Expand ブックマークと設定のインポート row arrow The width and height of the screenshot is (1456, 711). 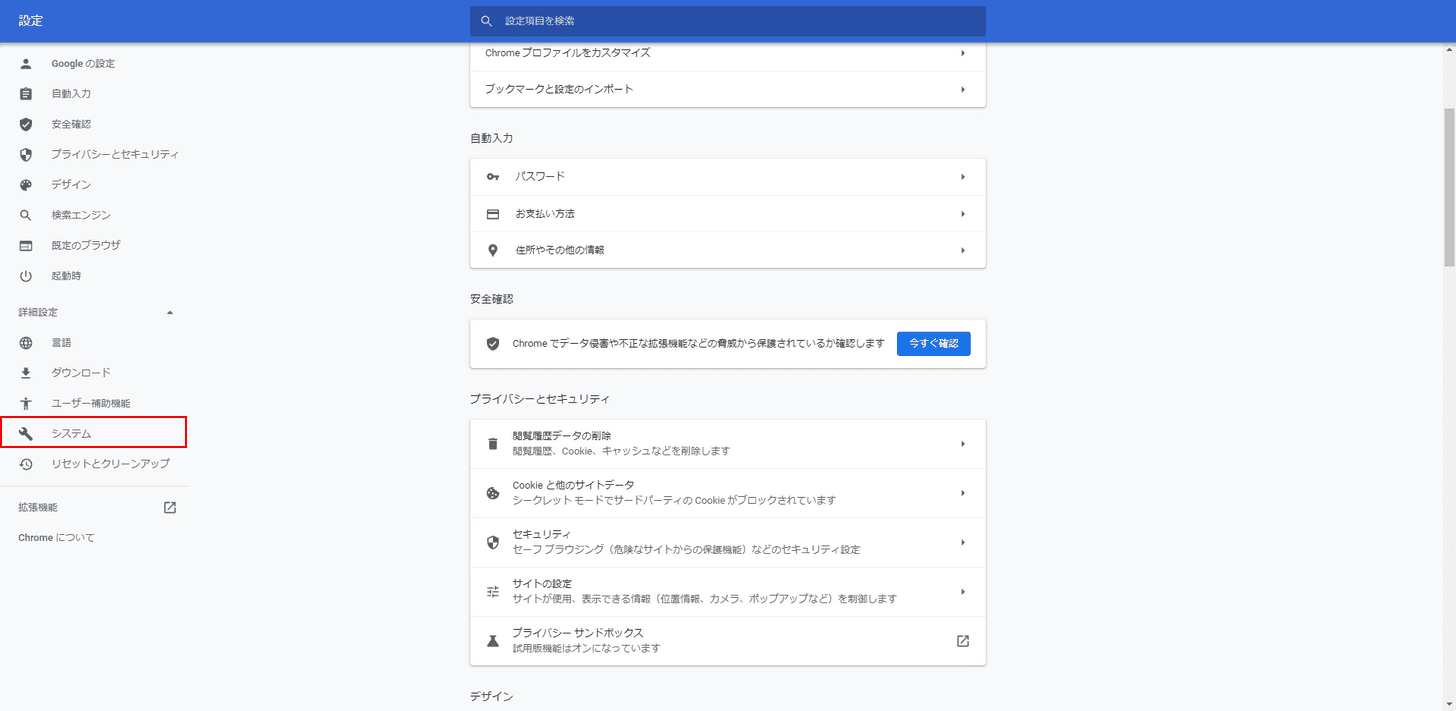(x=963, y=89)
